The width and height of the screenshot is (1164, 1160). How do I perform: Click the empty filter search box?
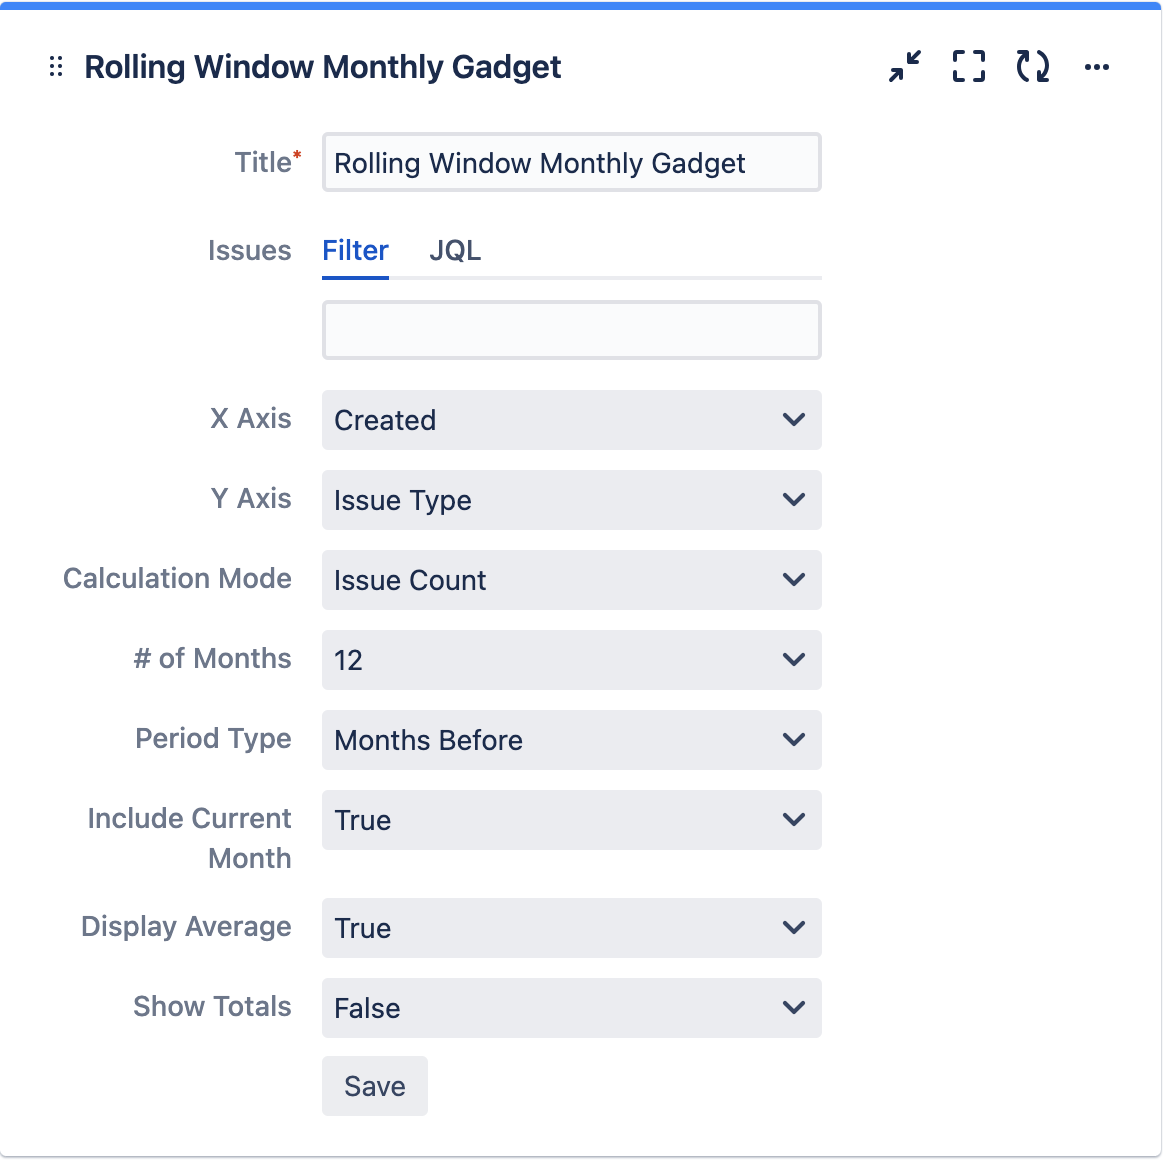pos(571,329)
